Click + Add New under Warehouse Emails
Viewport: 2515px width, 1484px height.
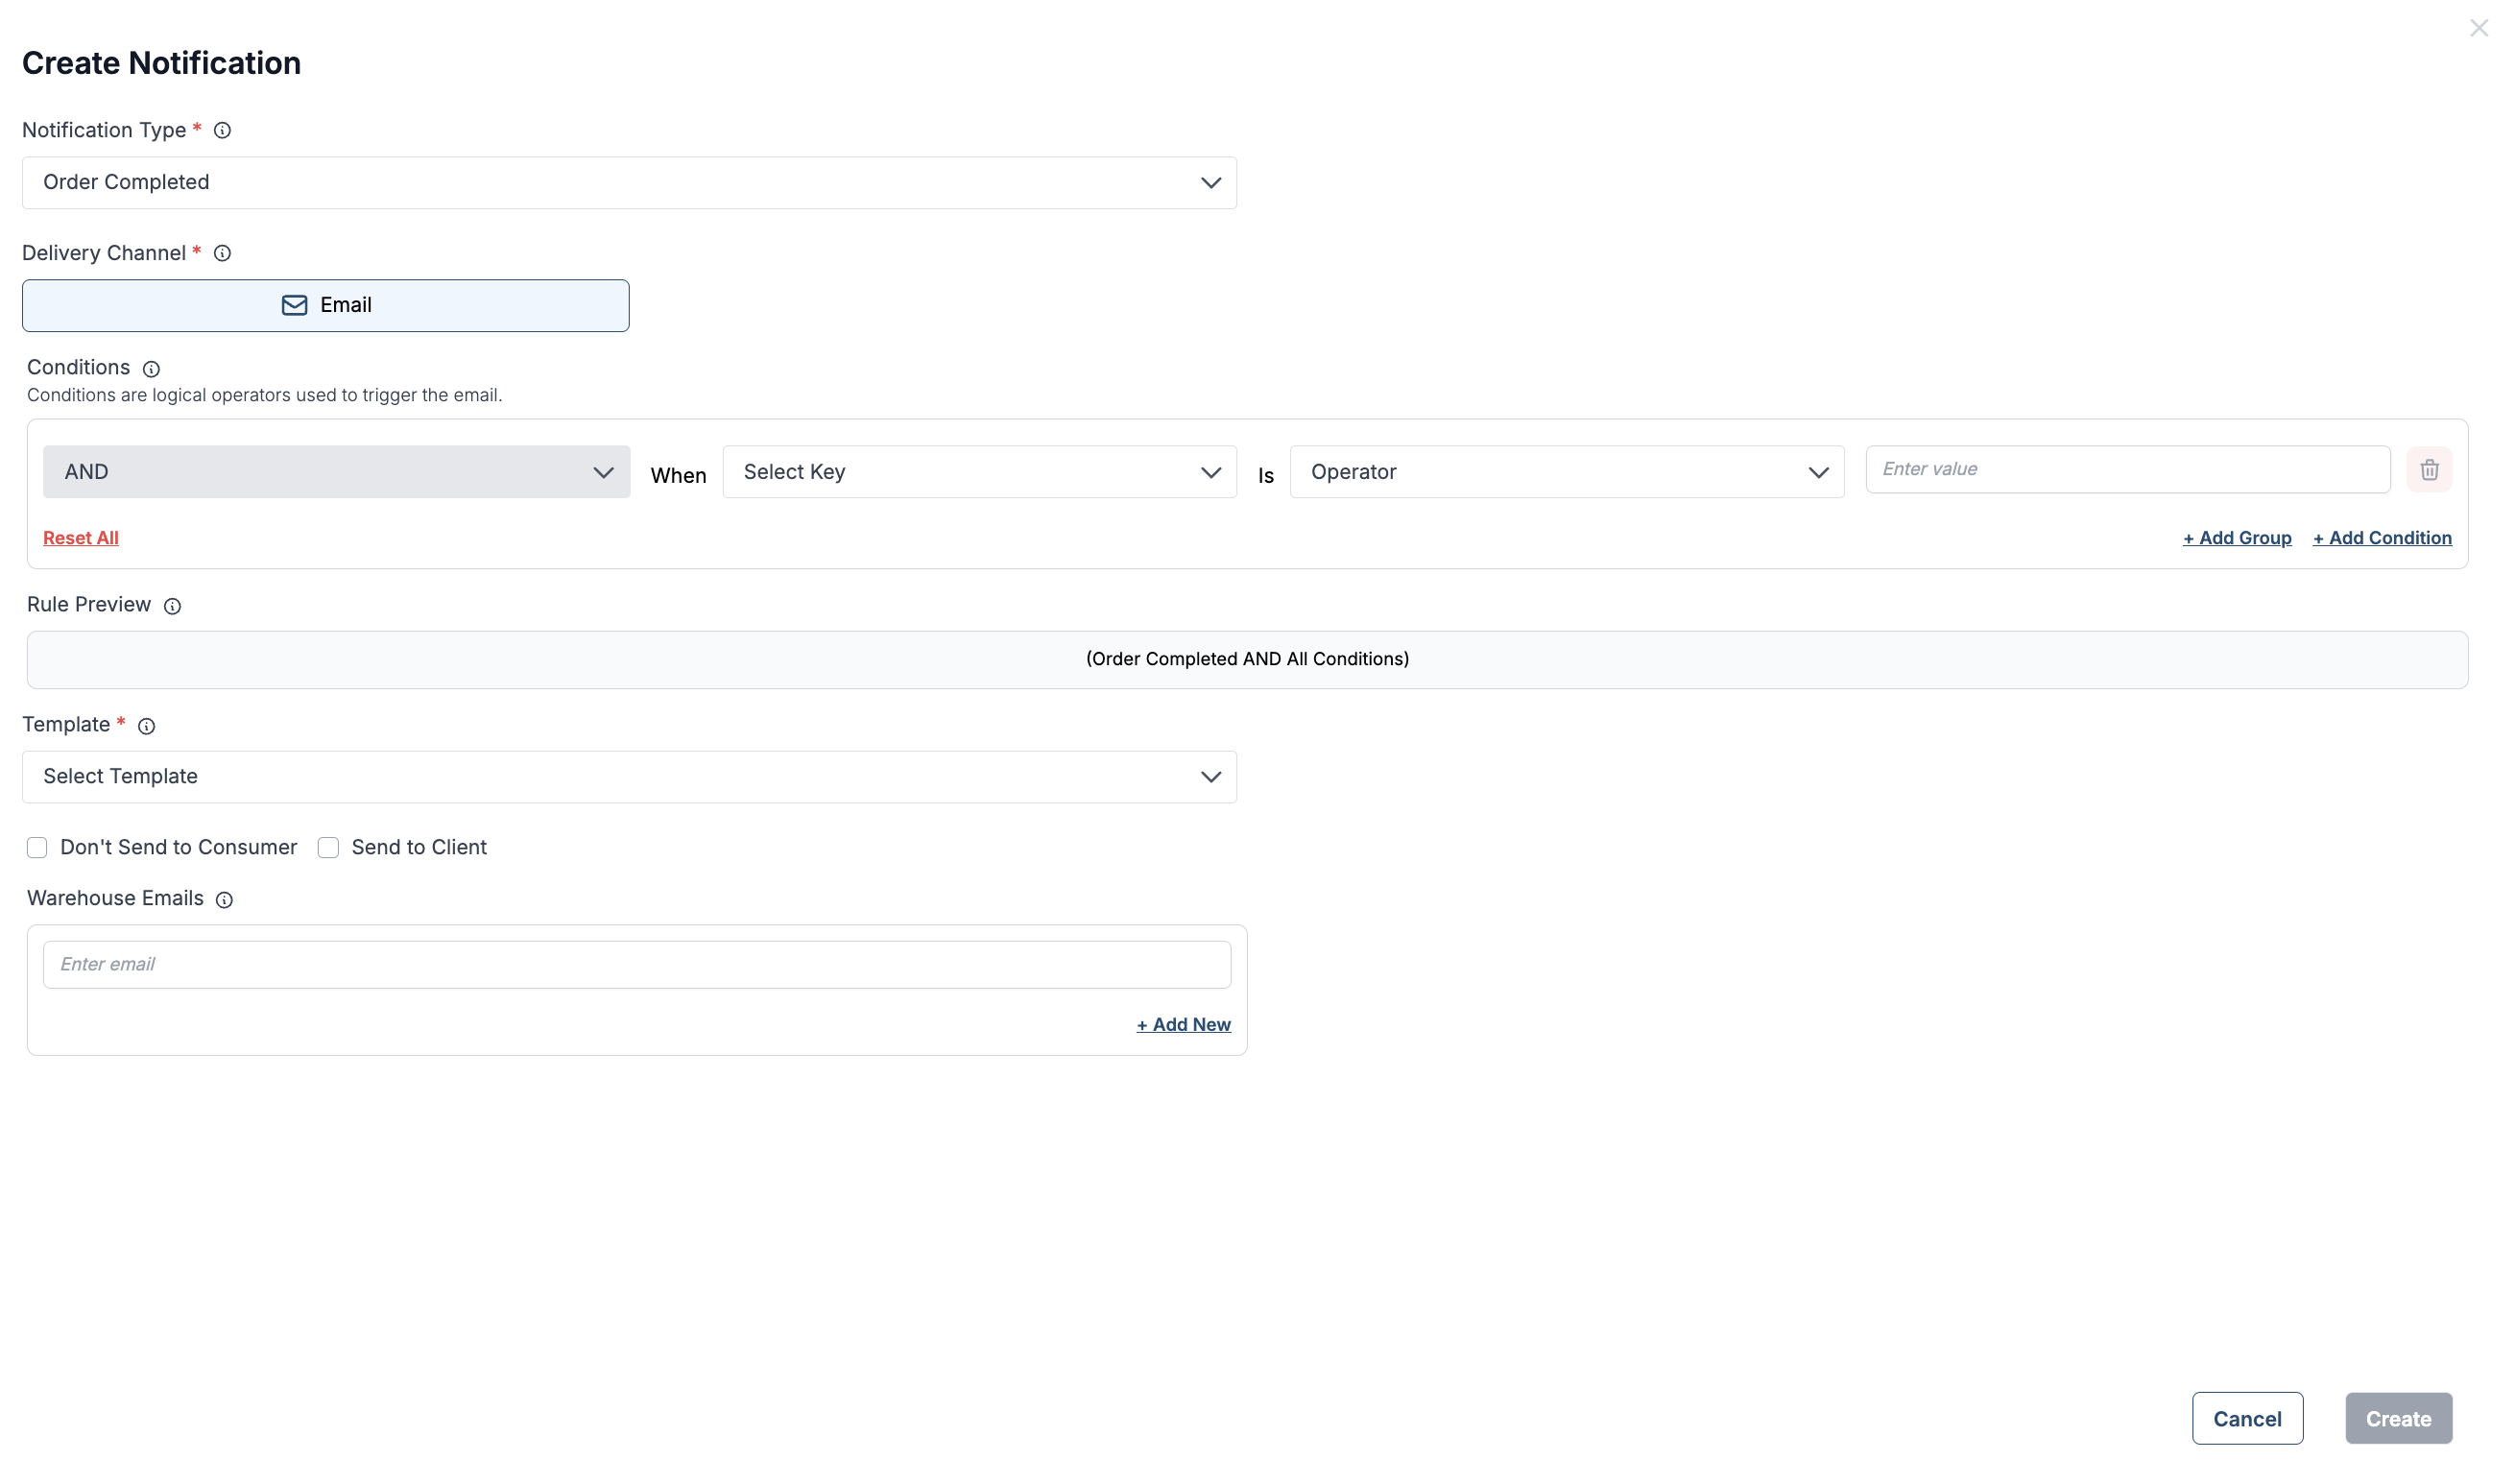tap(1183, 1024)
